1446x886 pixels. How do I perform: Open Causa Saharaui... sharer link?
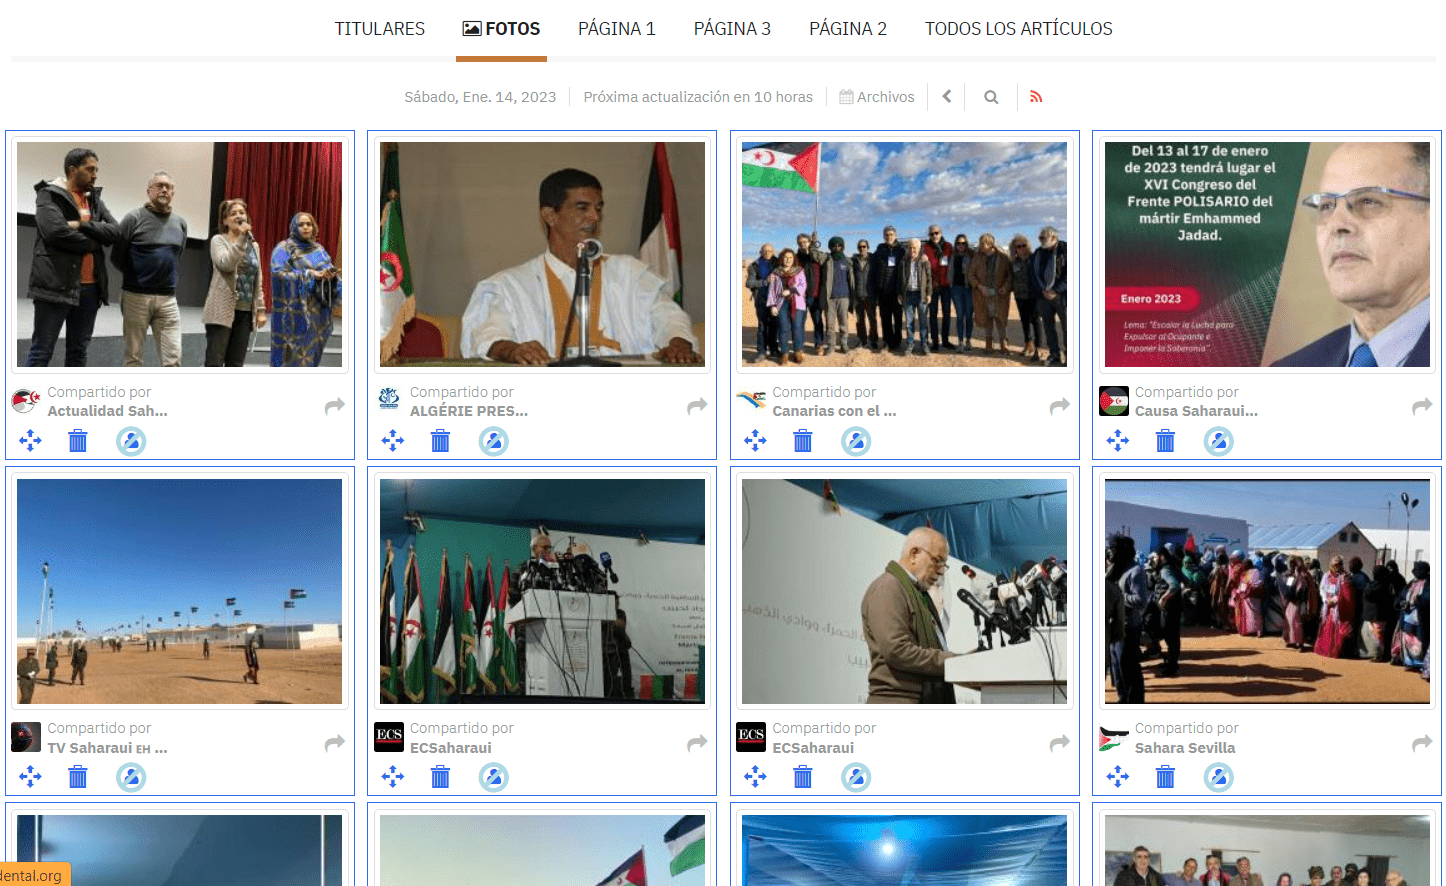click(1196, 411)
